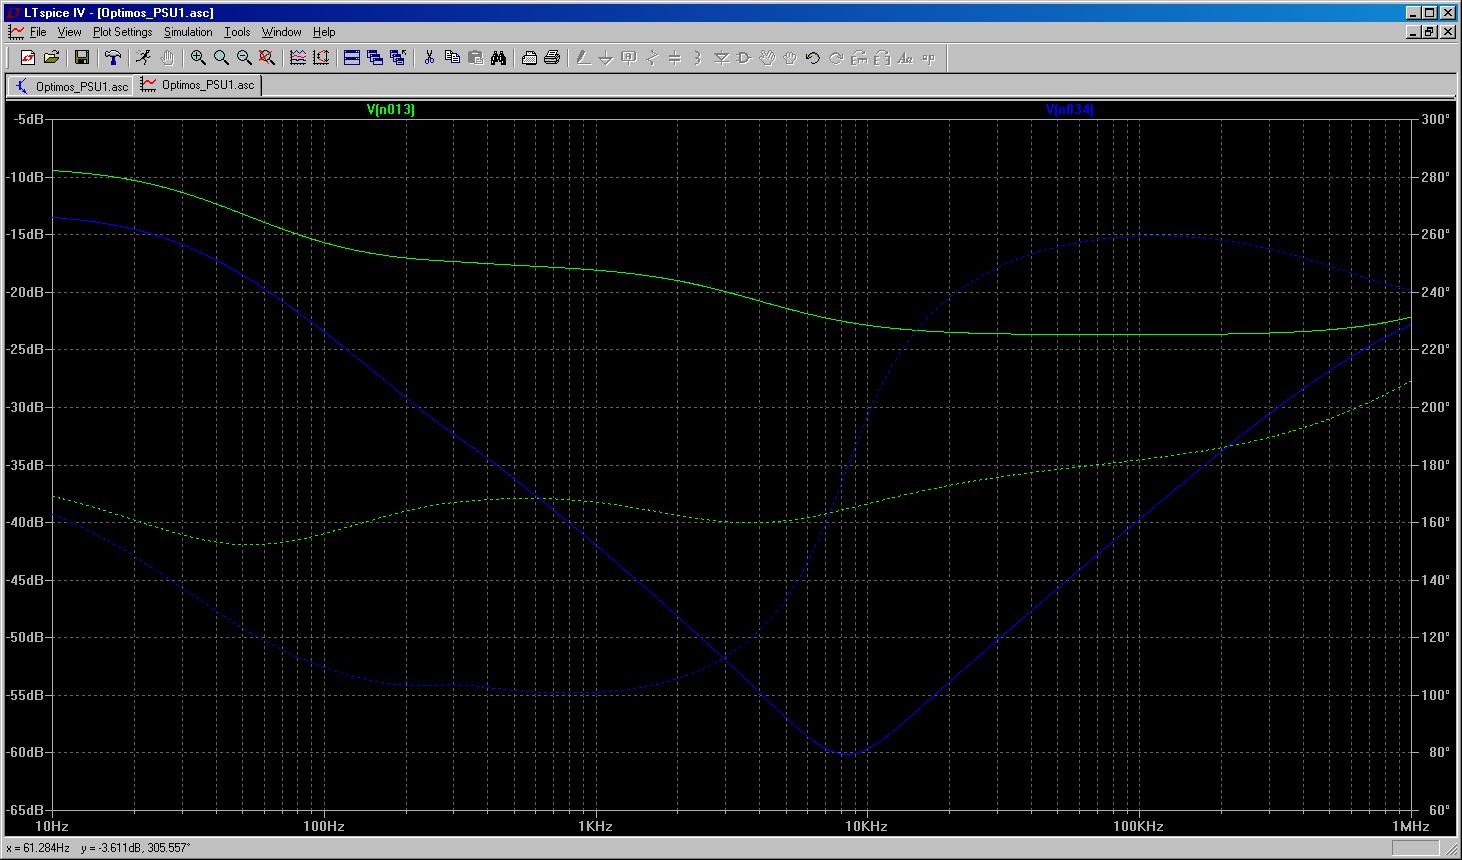The height and width of the screenshot is (860, 1462).
Task: Open the View menu
Action: click(x=69, y=32)
